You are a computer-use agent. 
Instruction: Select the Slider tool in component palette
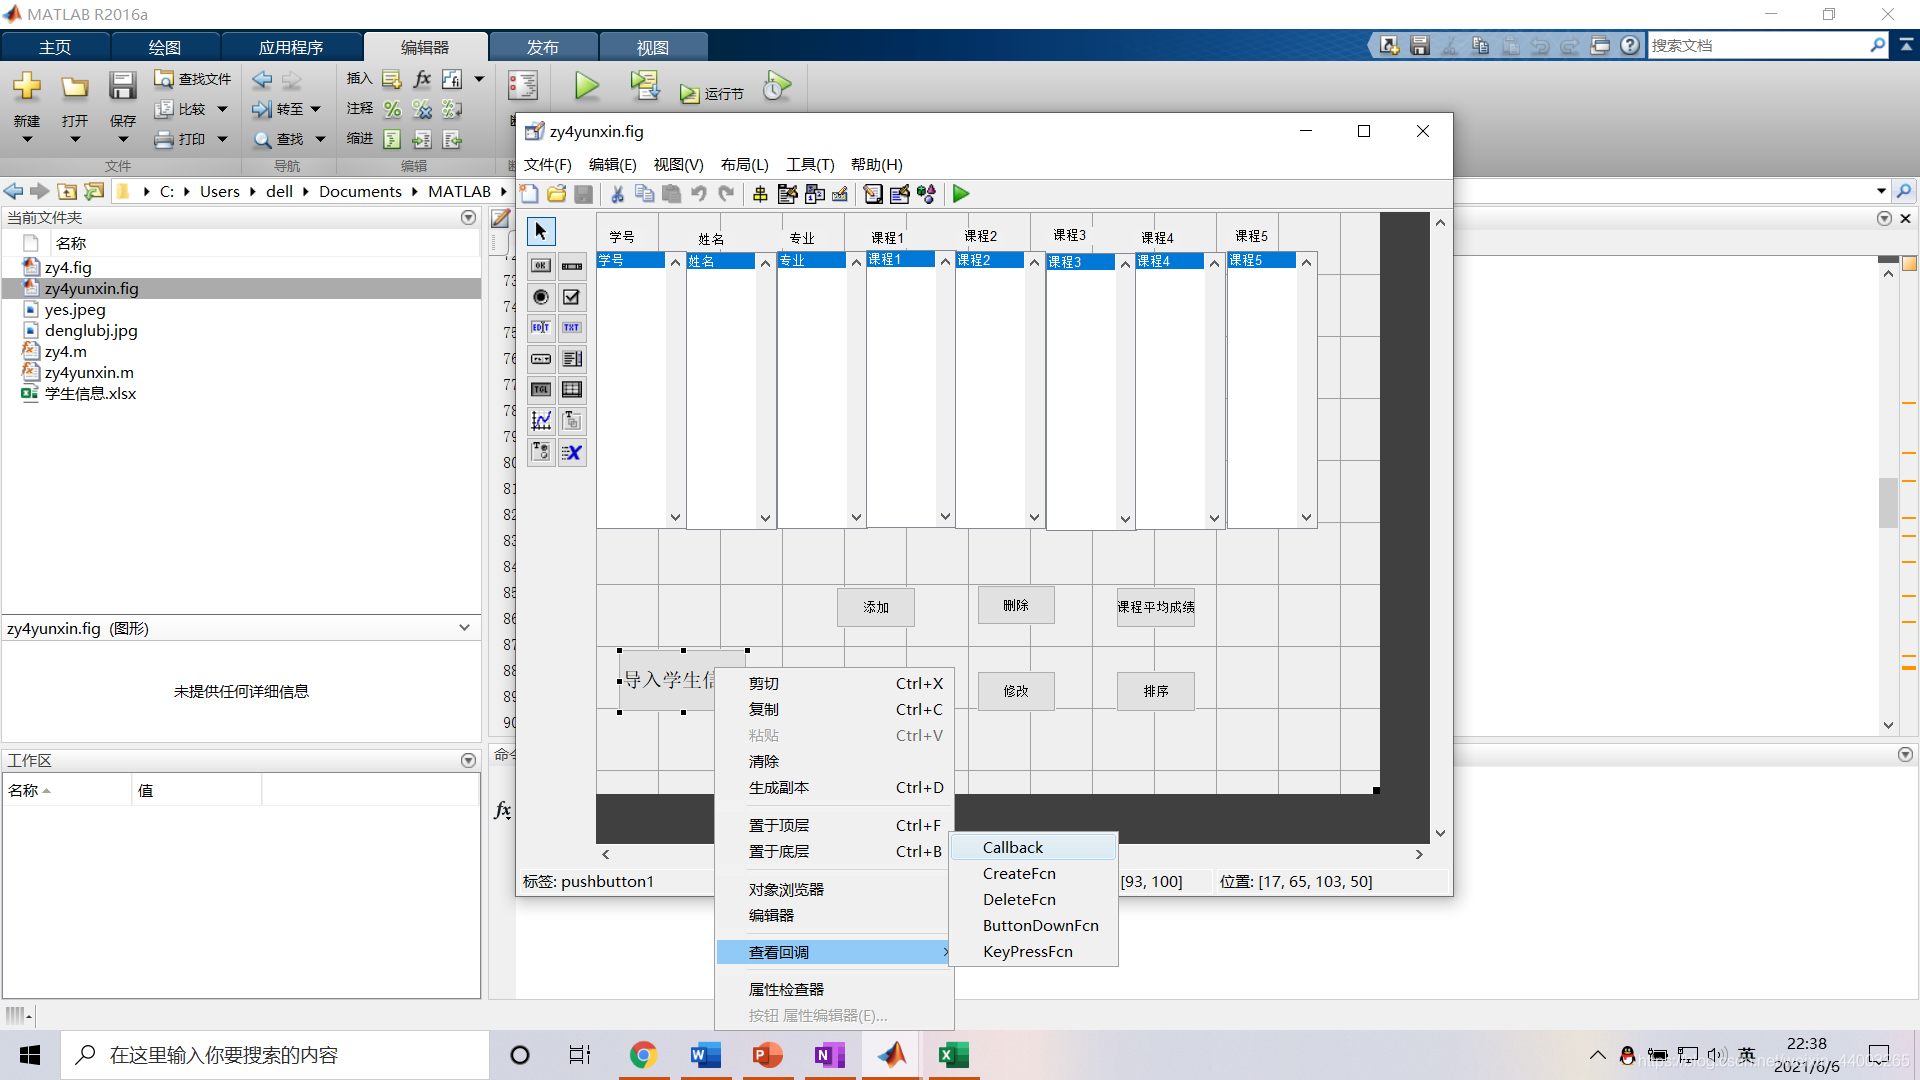pos(572,266)
